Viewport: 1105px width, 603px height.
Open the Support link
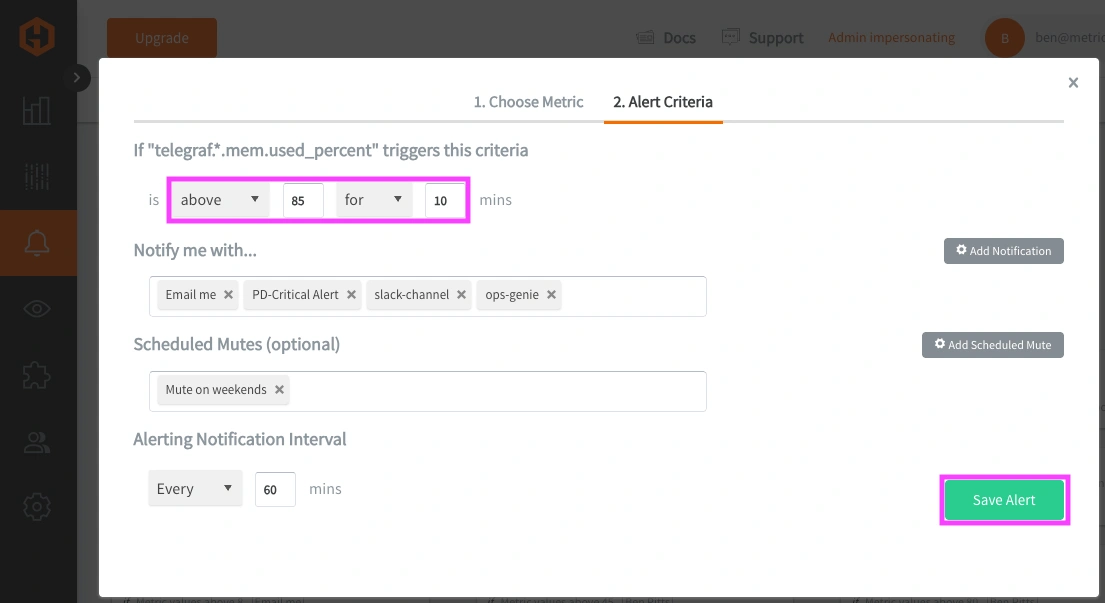tap(763, 38)
